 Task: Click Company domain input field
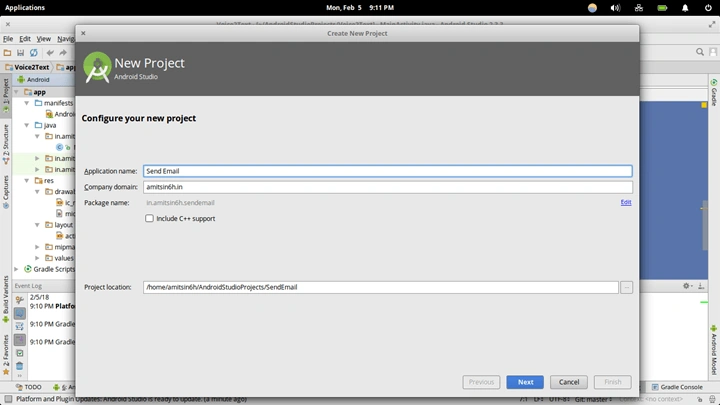pos(388,187)
